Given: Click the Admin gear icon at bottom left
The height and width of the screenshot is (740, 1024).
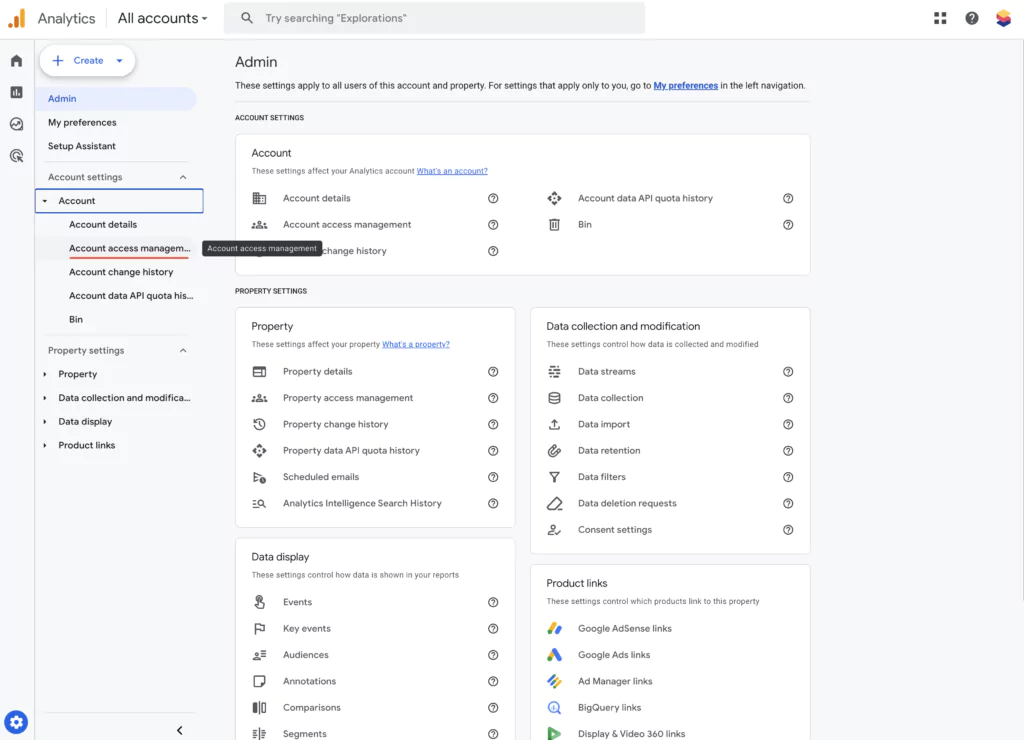Looking at the screenshot, I should (x=16, y=722).
